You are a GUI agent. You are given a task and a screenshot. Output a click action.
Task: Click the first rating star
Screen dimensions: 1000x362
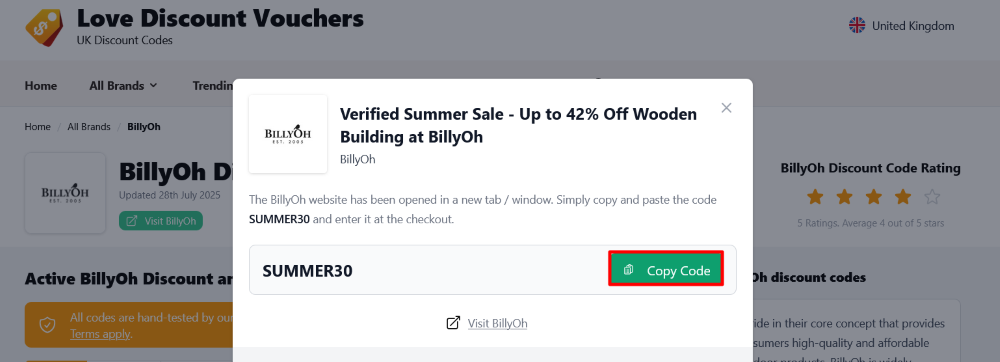[815, 196]
